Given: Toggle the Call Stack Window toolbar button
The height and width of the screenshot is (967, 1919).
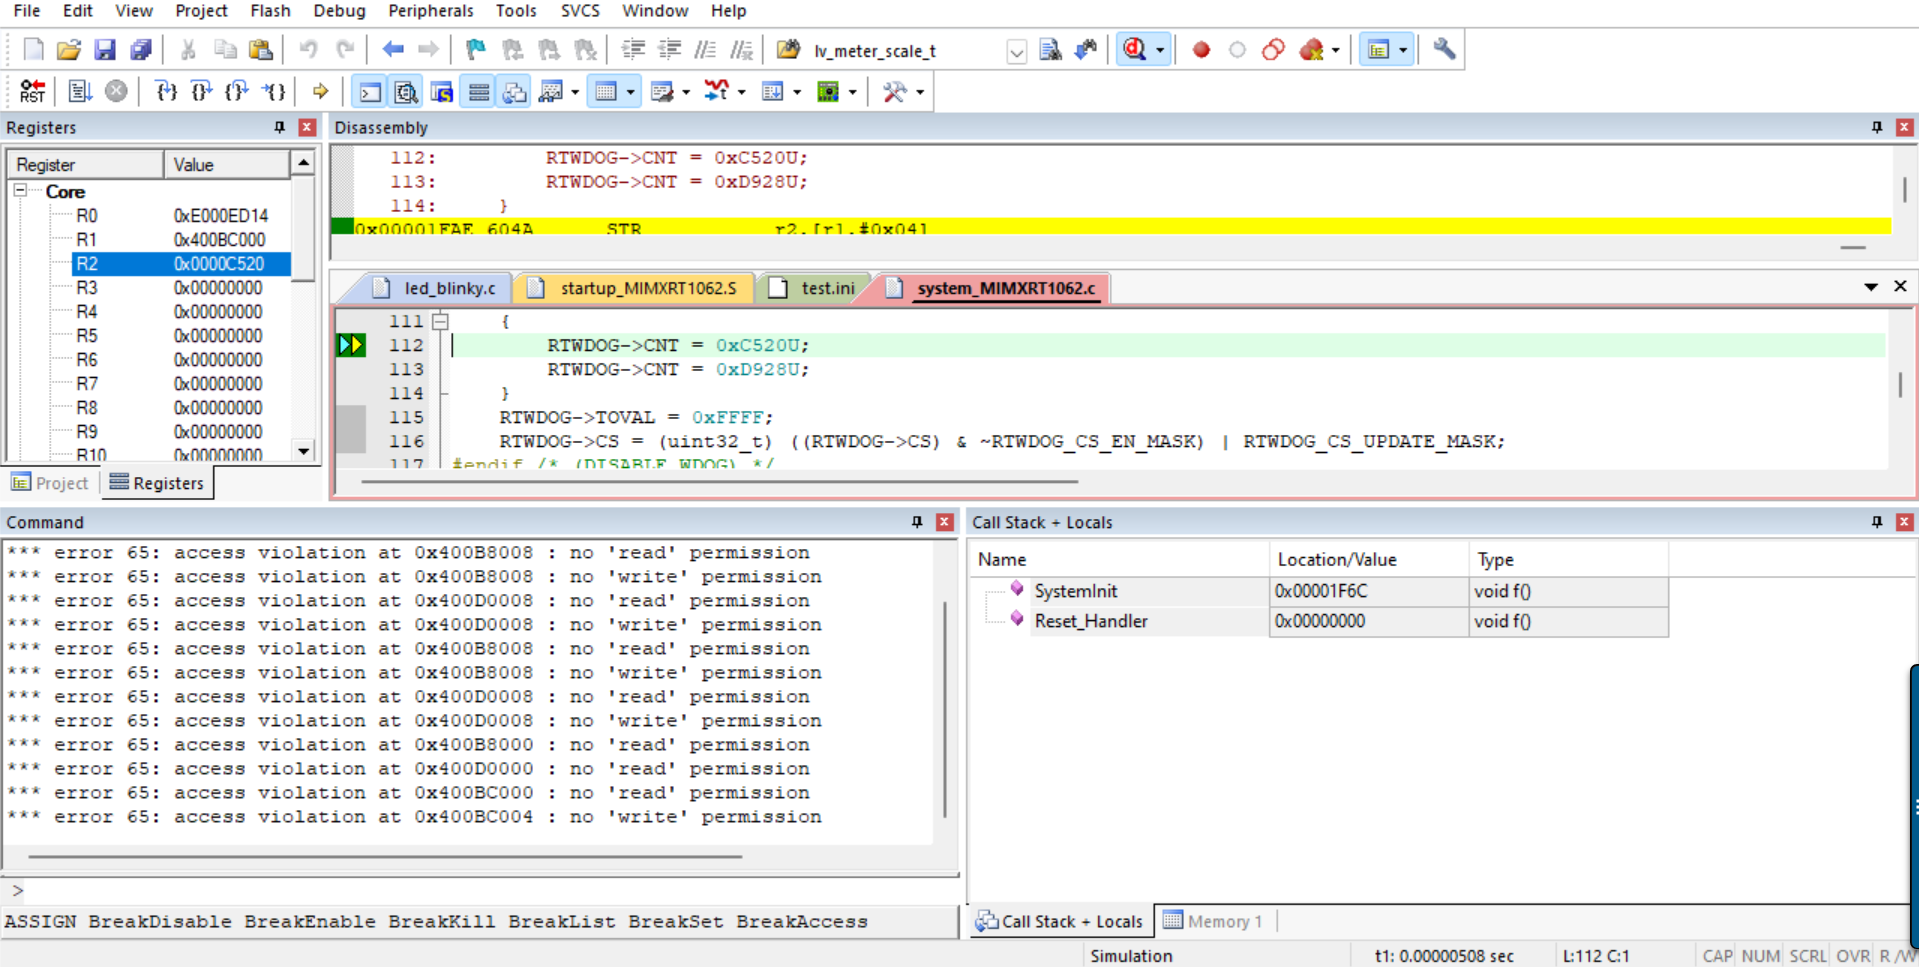Looking at the screenshot, I should [515, 92].
